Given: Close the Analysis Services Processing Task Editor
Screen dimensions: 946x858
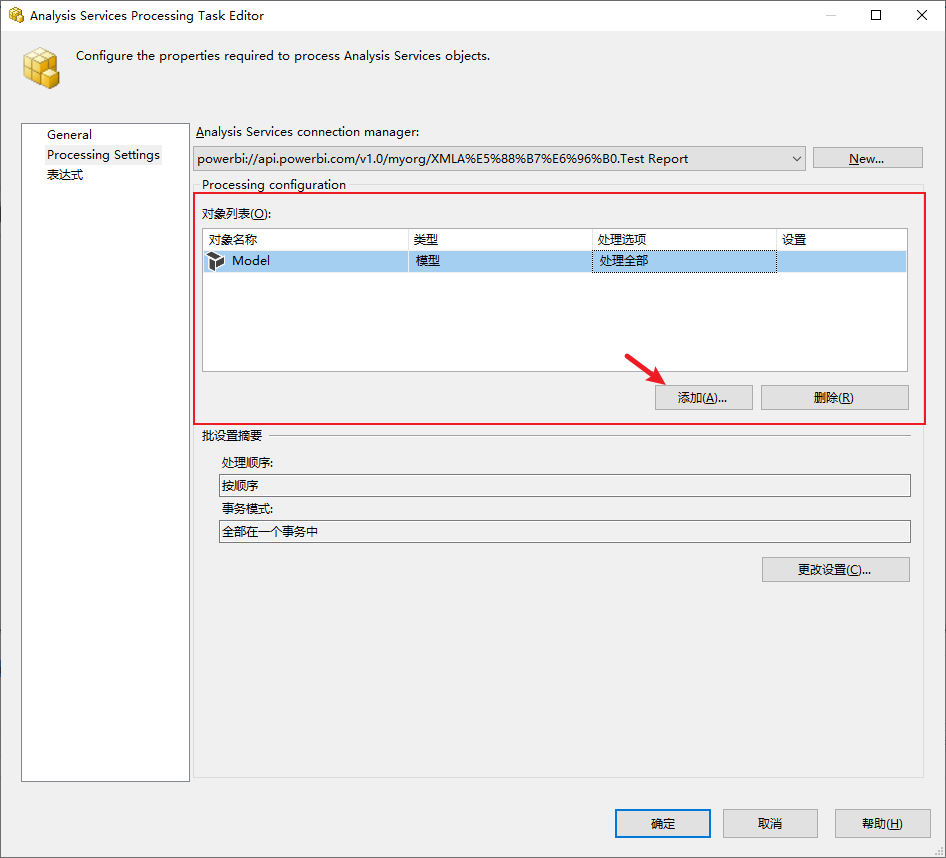Looking at the screenshot, I should [922, 16].
